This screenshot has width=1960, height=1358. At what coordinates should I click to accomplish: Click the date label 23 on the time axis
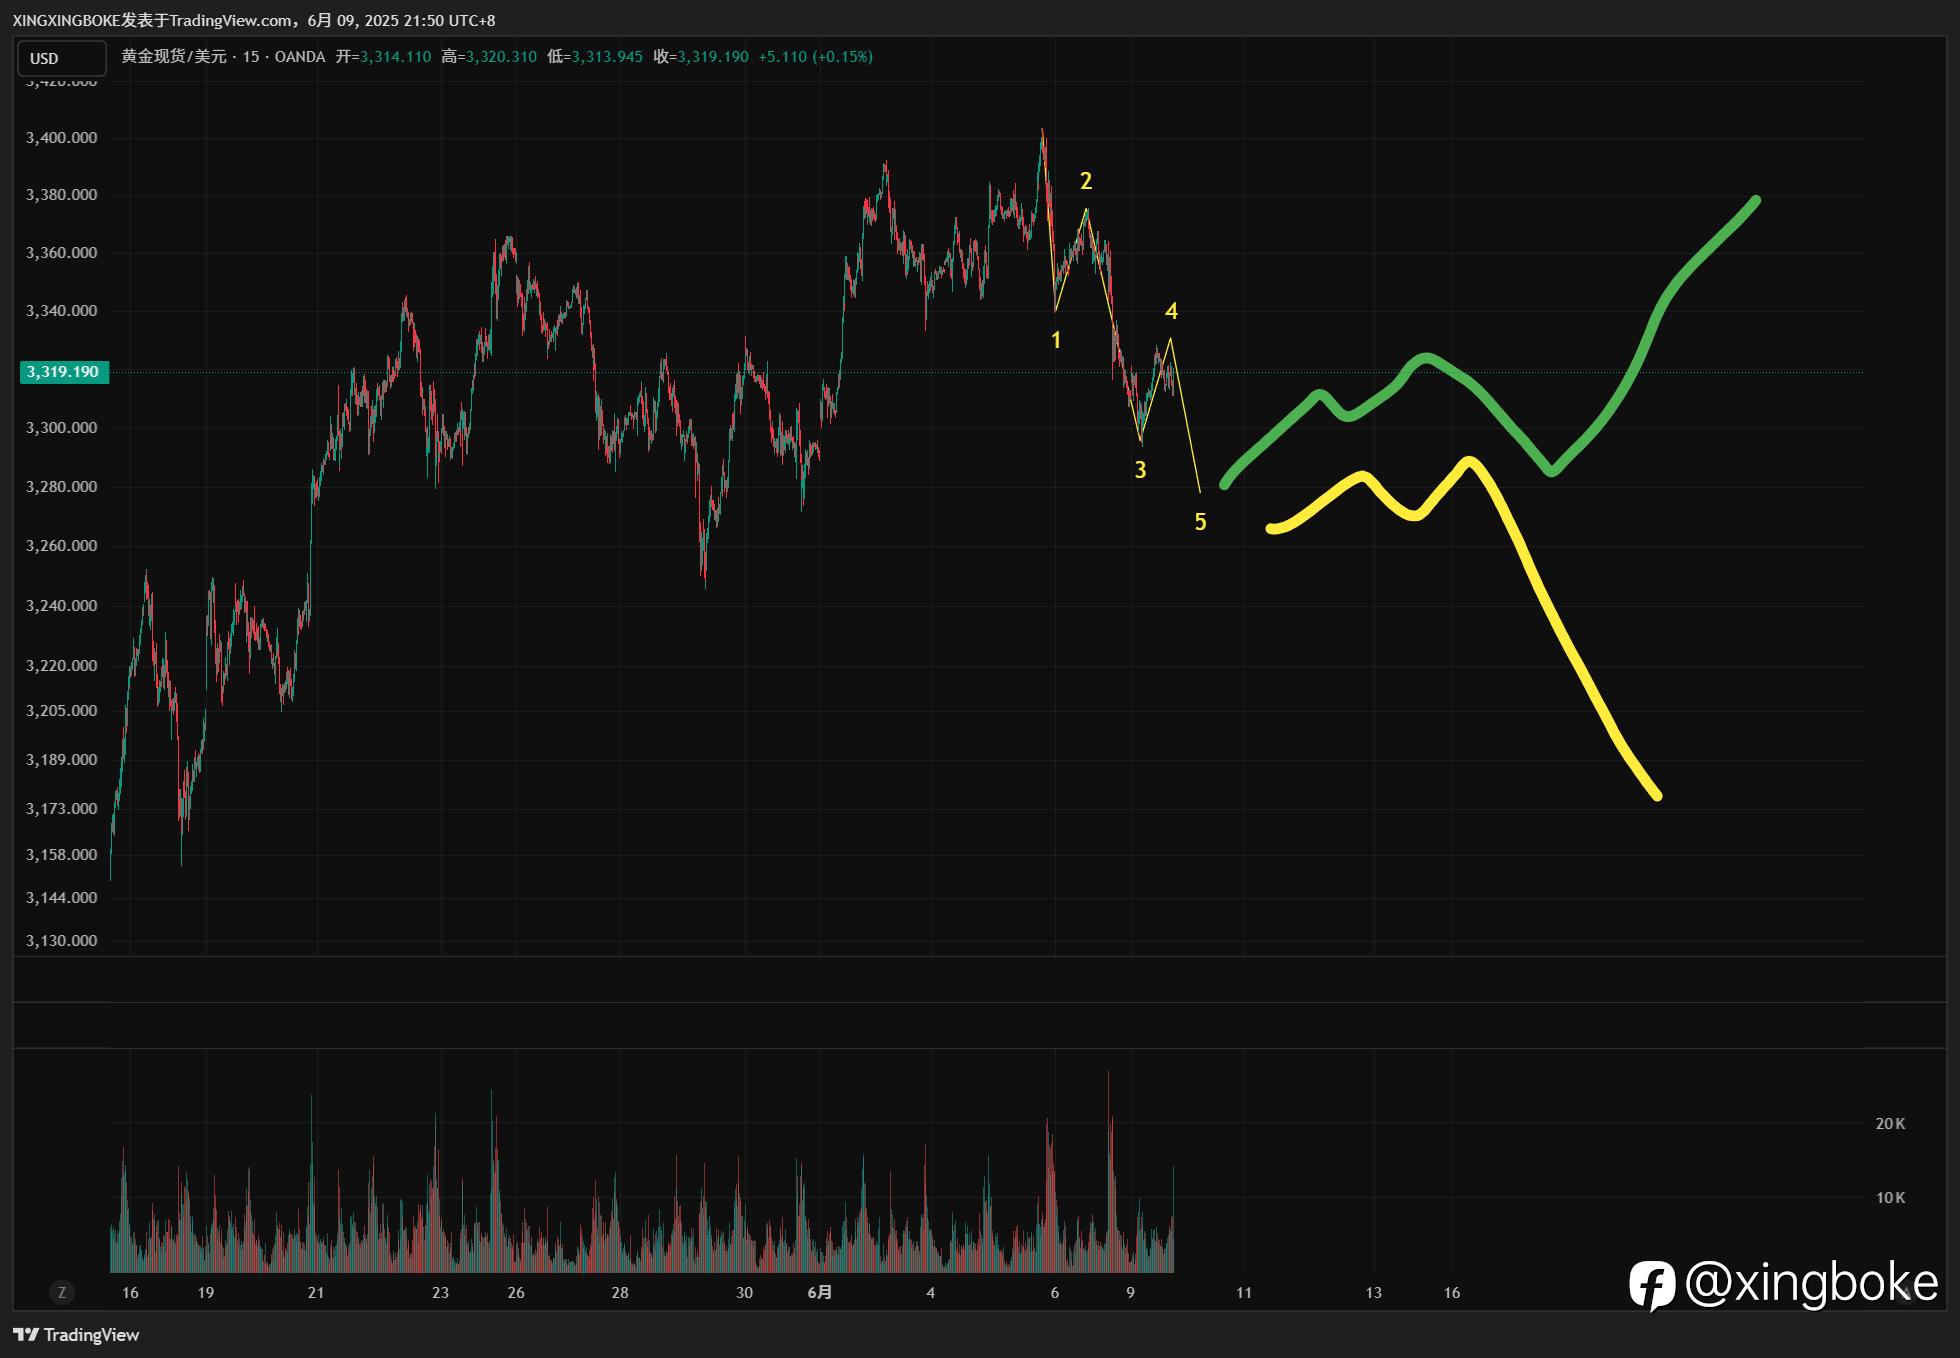(441, 1293)
